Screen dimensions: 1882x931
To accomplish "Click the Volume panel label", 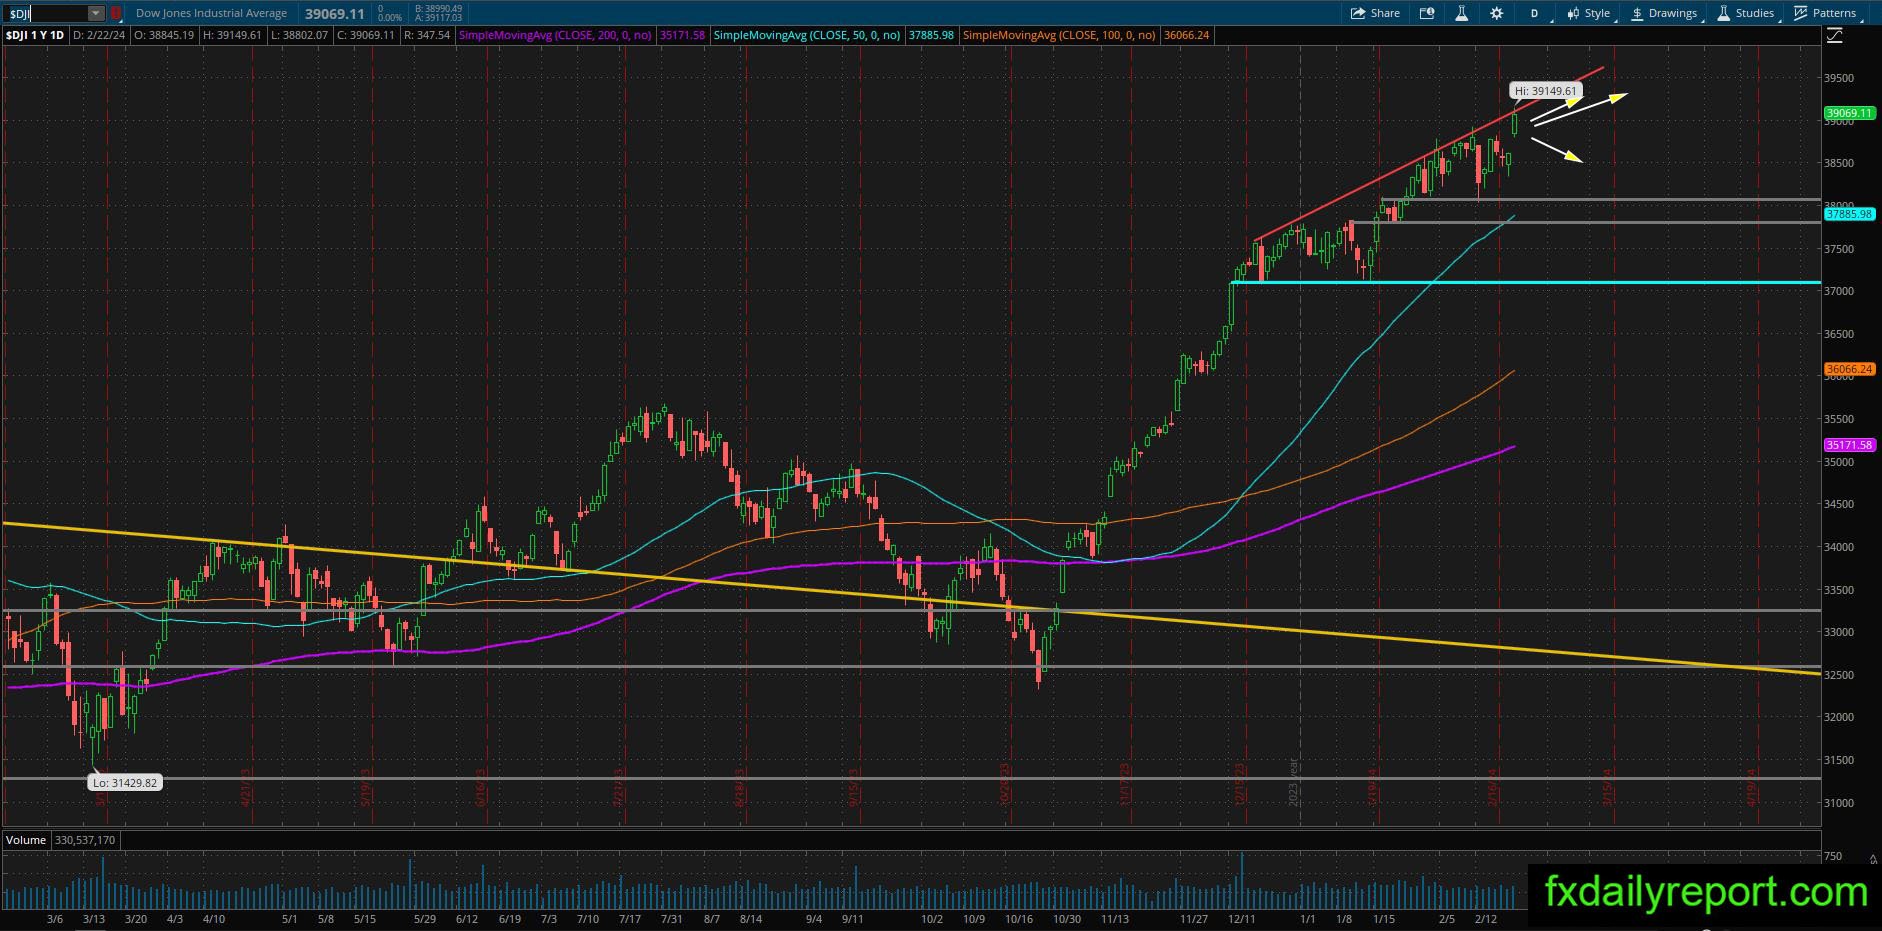I will [x=26, y=840].
